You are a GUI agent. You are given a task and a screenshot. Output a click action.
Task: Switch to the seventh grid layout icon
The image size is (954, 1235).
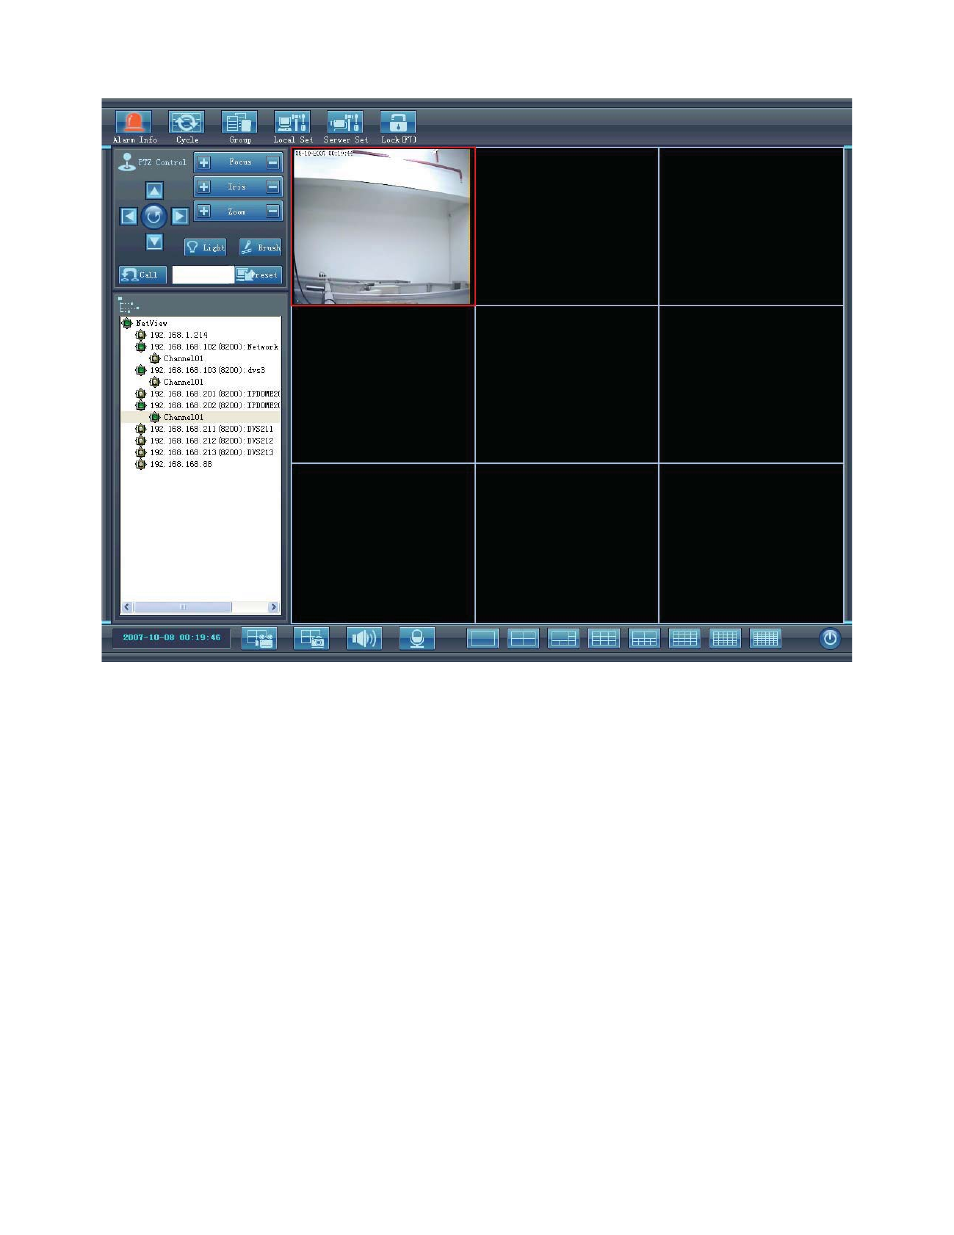[x=725, y=638]
